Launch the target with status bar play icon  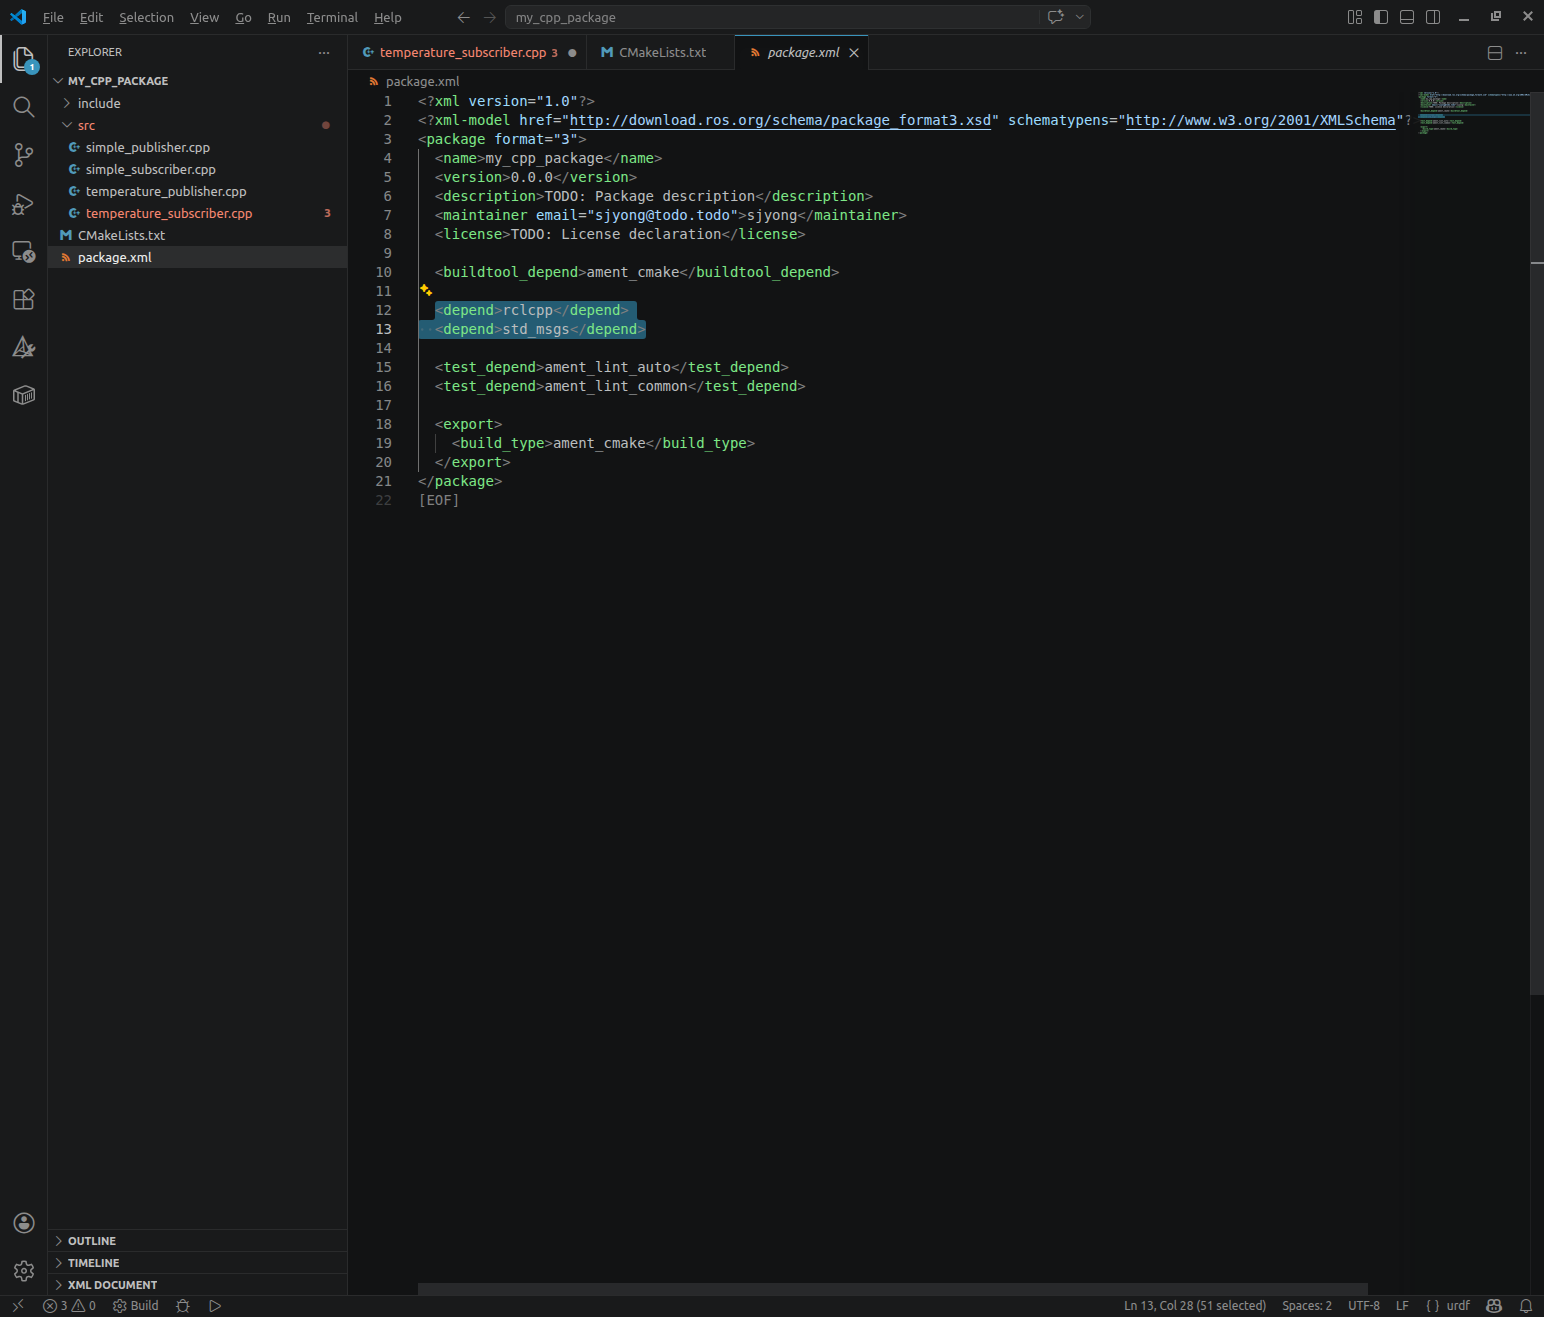(x=215, y=1306)
